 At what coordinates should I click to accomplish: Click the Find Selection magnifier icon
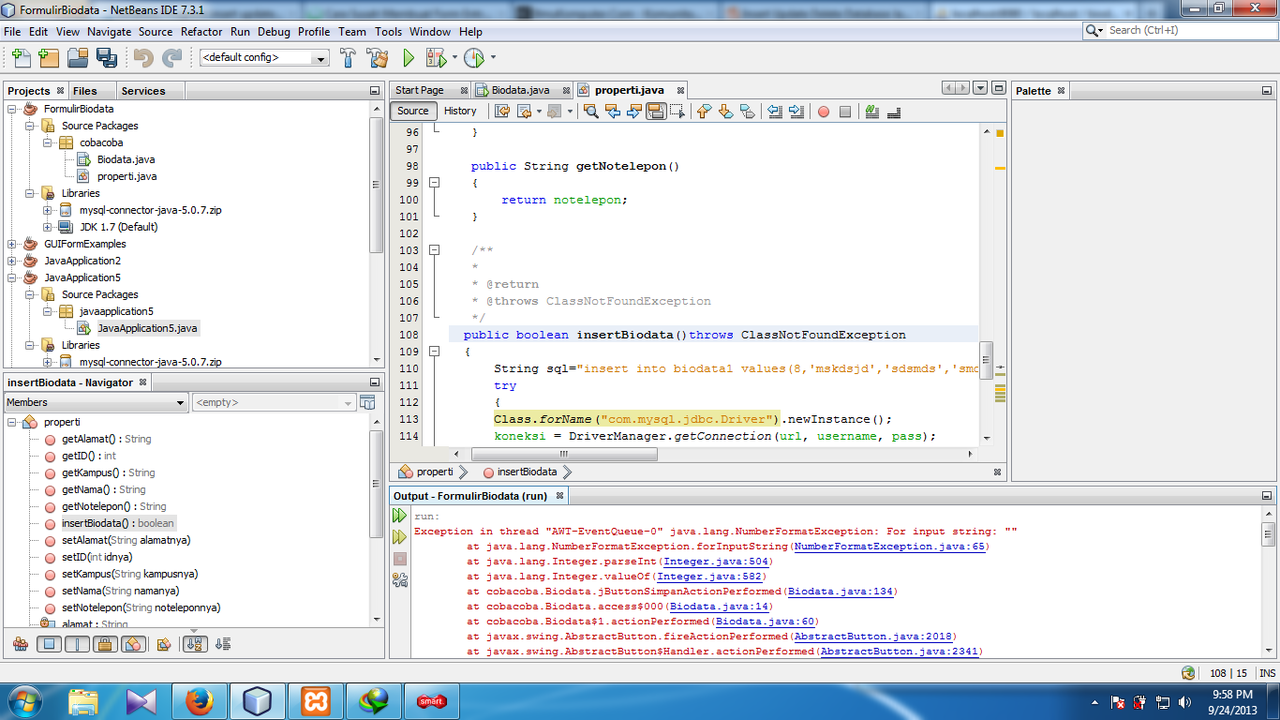pos(590,111)
